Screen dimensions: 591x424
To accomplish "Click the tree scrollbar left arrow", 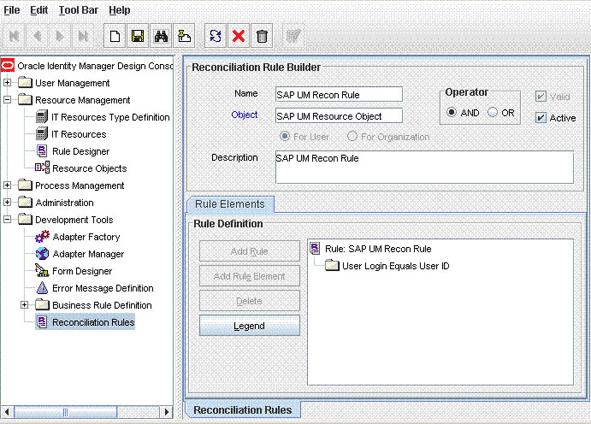I will [x=7, y=412].
